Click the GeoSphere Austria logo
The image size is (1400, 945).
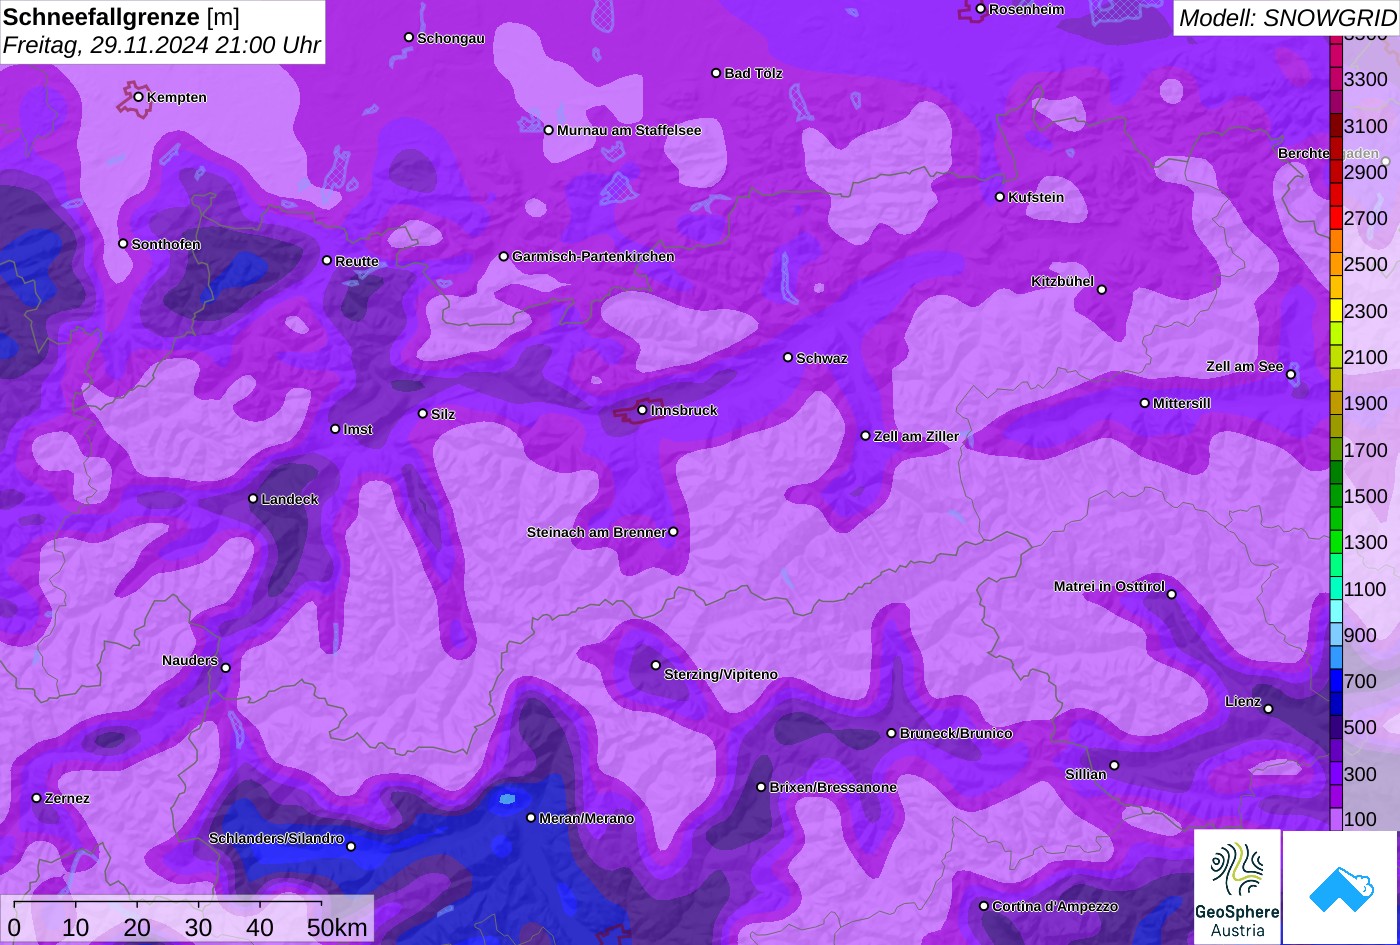pyautogui.click(x=1237, y=887)
